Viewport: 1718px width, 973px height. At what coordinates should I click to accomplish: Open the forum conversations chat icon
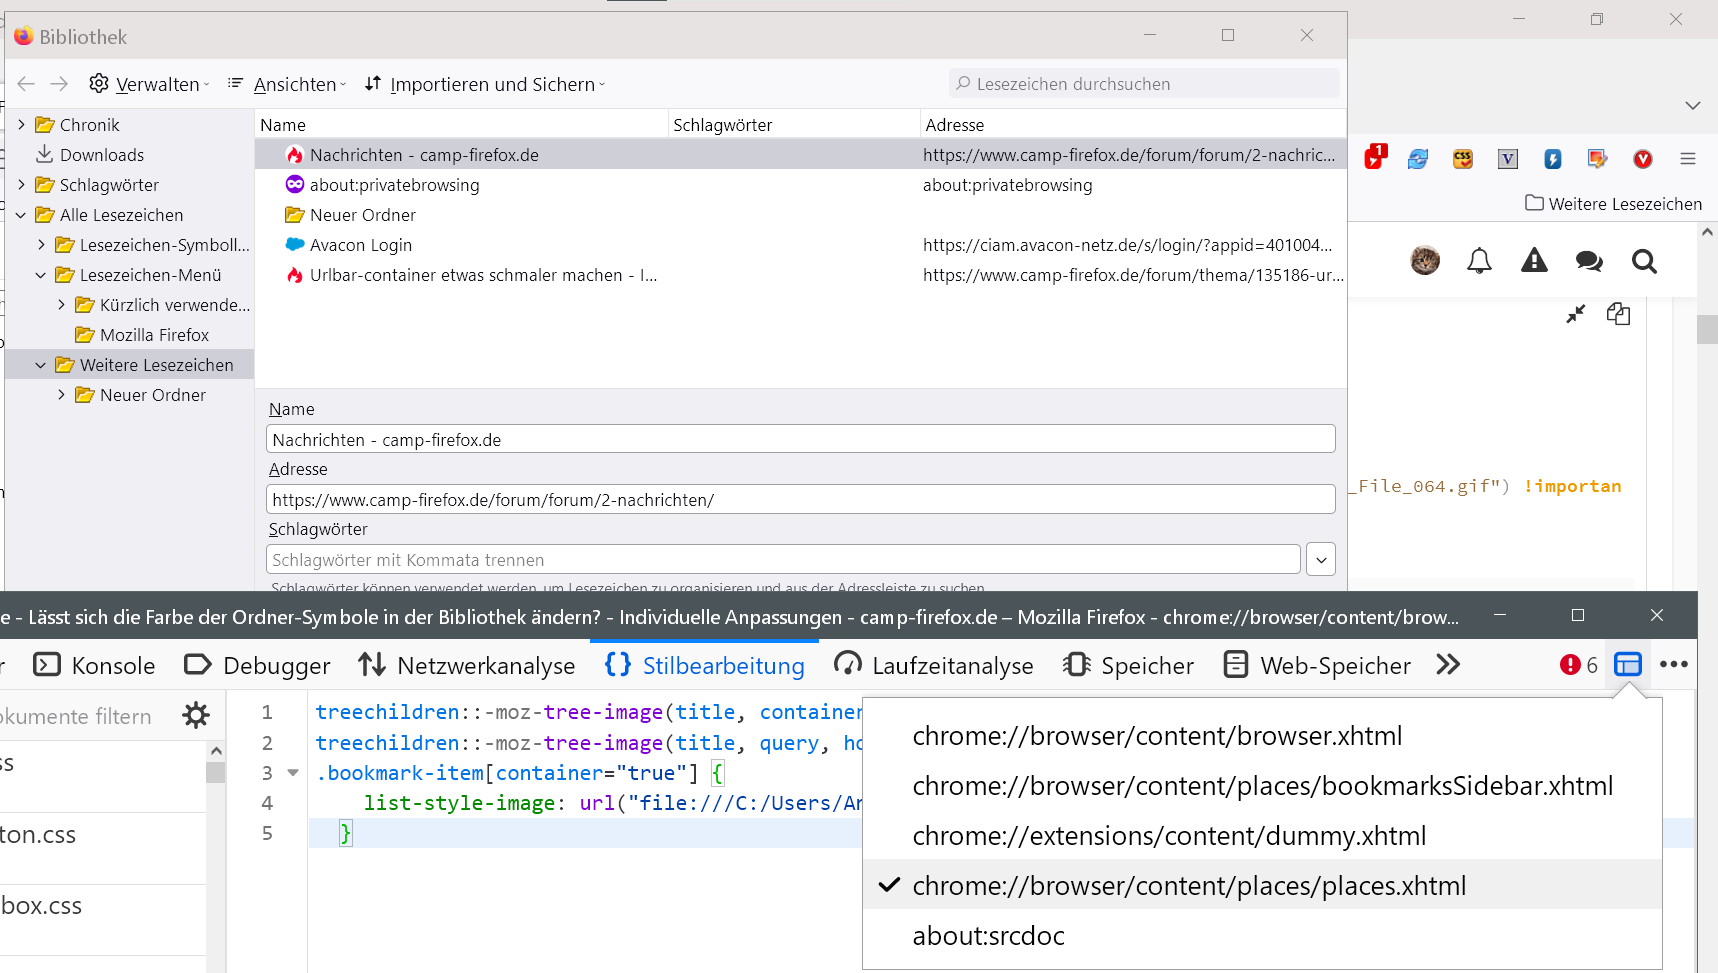[x=1589, y=261]
